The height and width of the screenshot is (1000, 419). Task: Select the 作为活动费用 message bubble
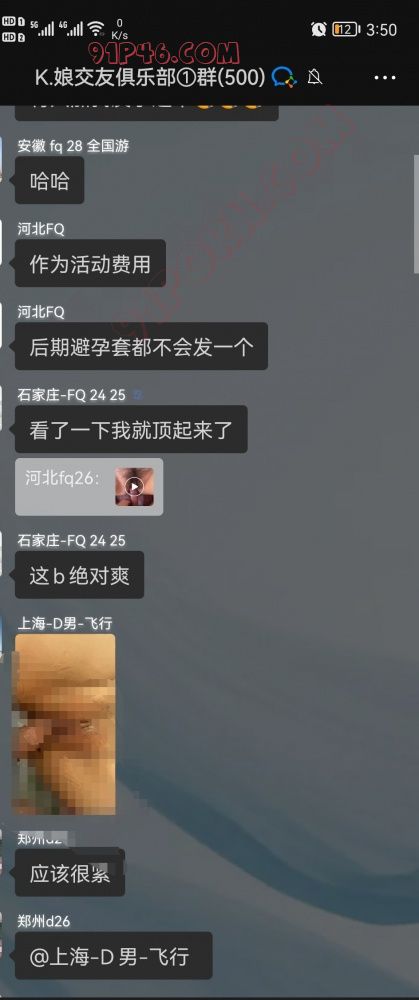pyautogui.click(x=90, y=263)
